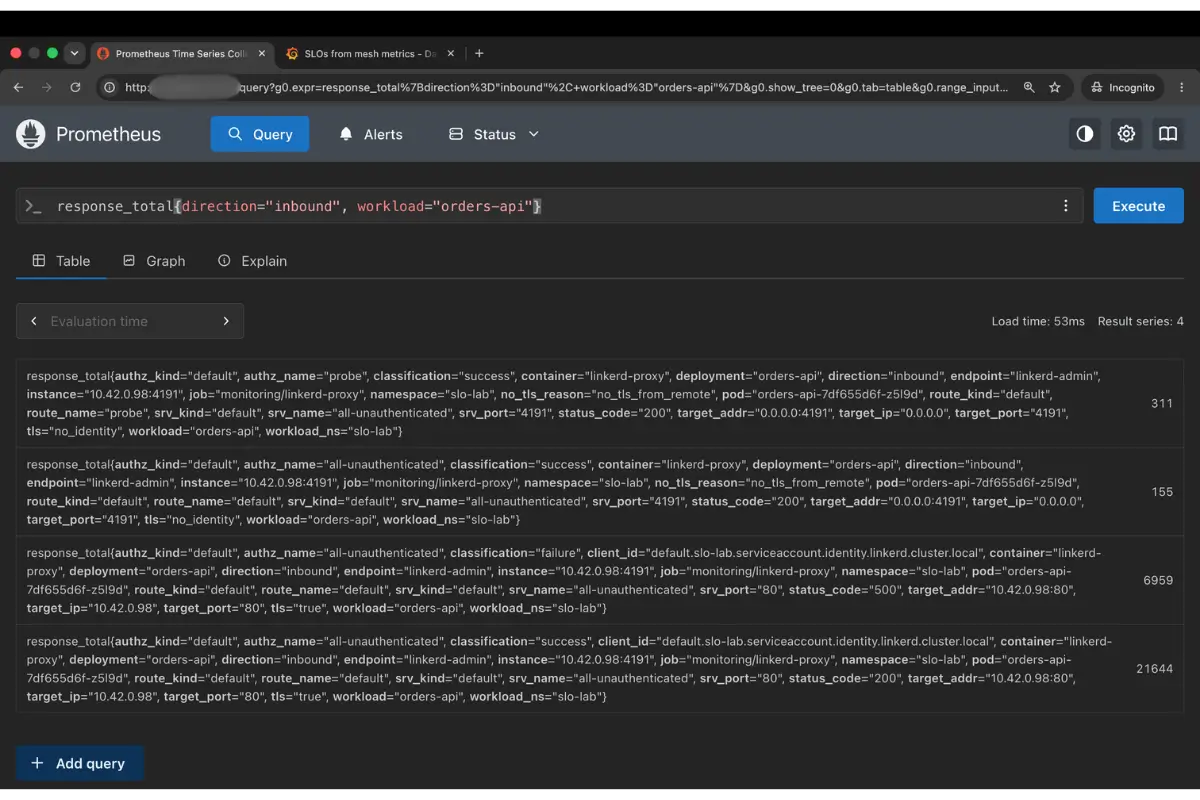Image resolution: width=1200 pixels, height=800 pixels.
Task: Add a new query panel
Action: tap(79, 763)
